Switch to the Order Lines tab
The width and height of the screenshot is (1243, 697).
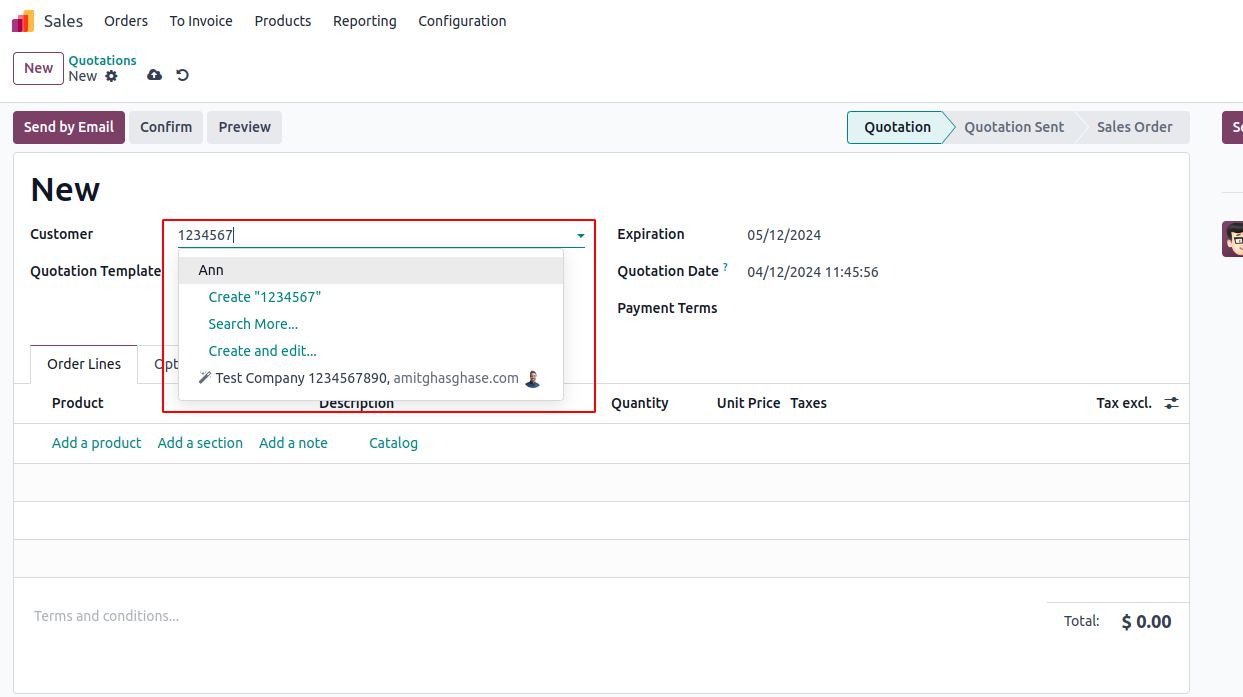(x=84, y=364)
